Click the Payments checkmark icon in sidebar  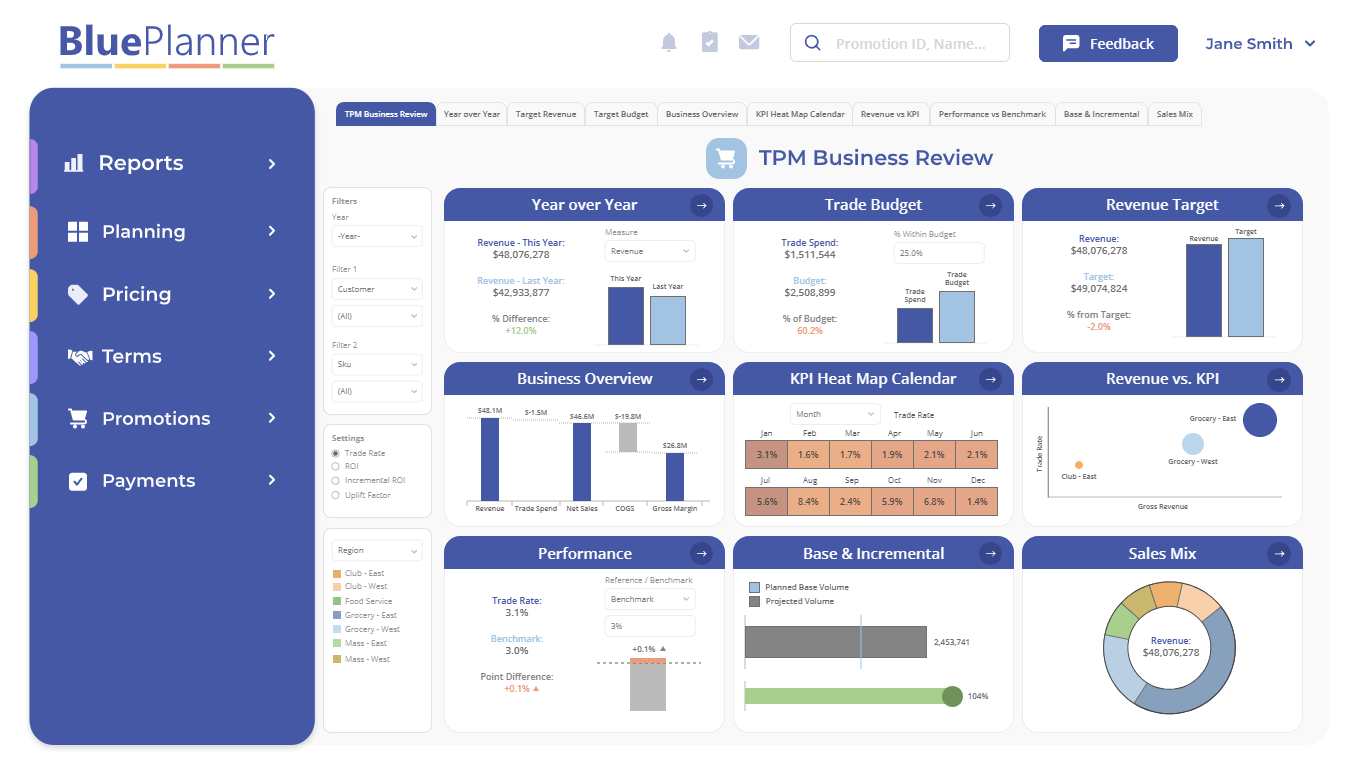pos(77,481)
